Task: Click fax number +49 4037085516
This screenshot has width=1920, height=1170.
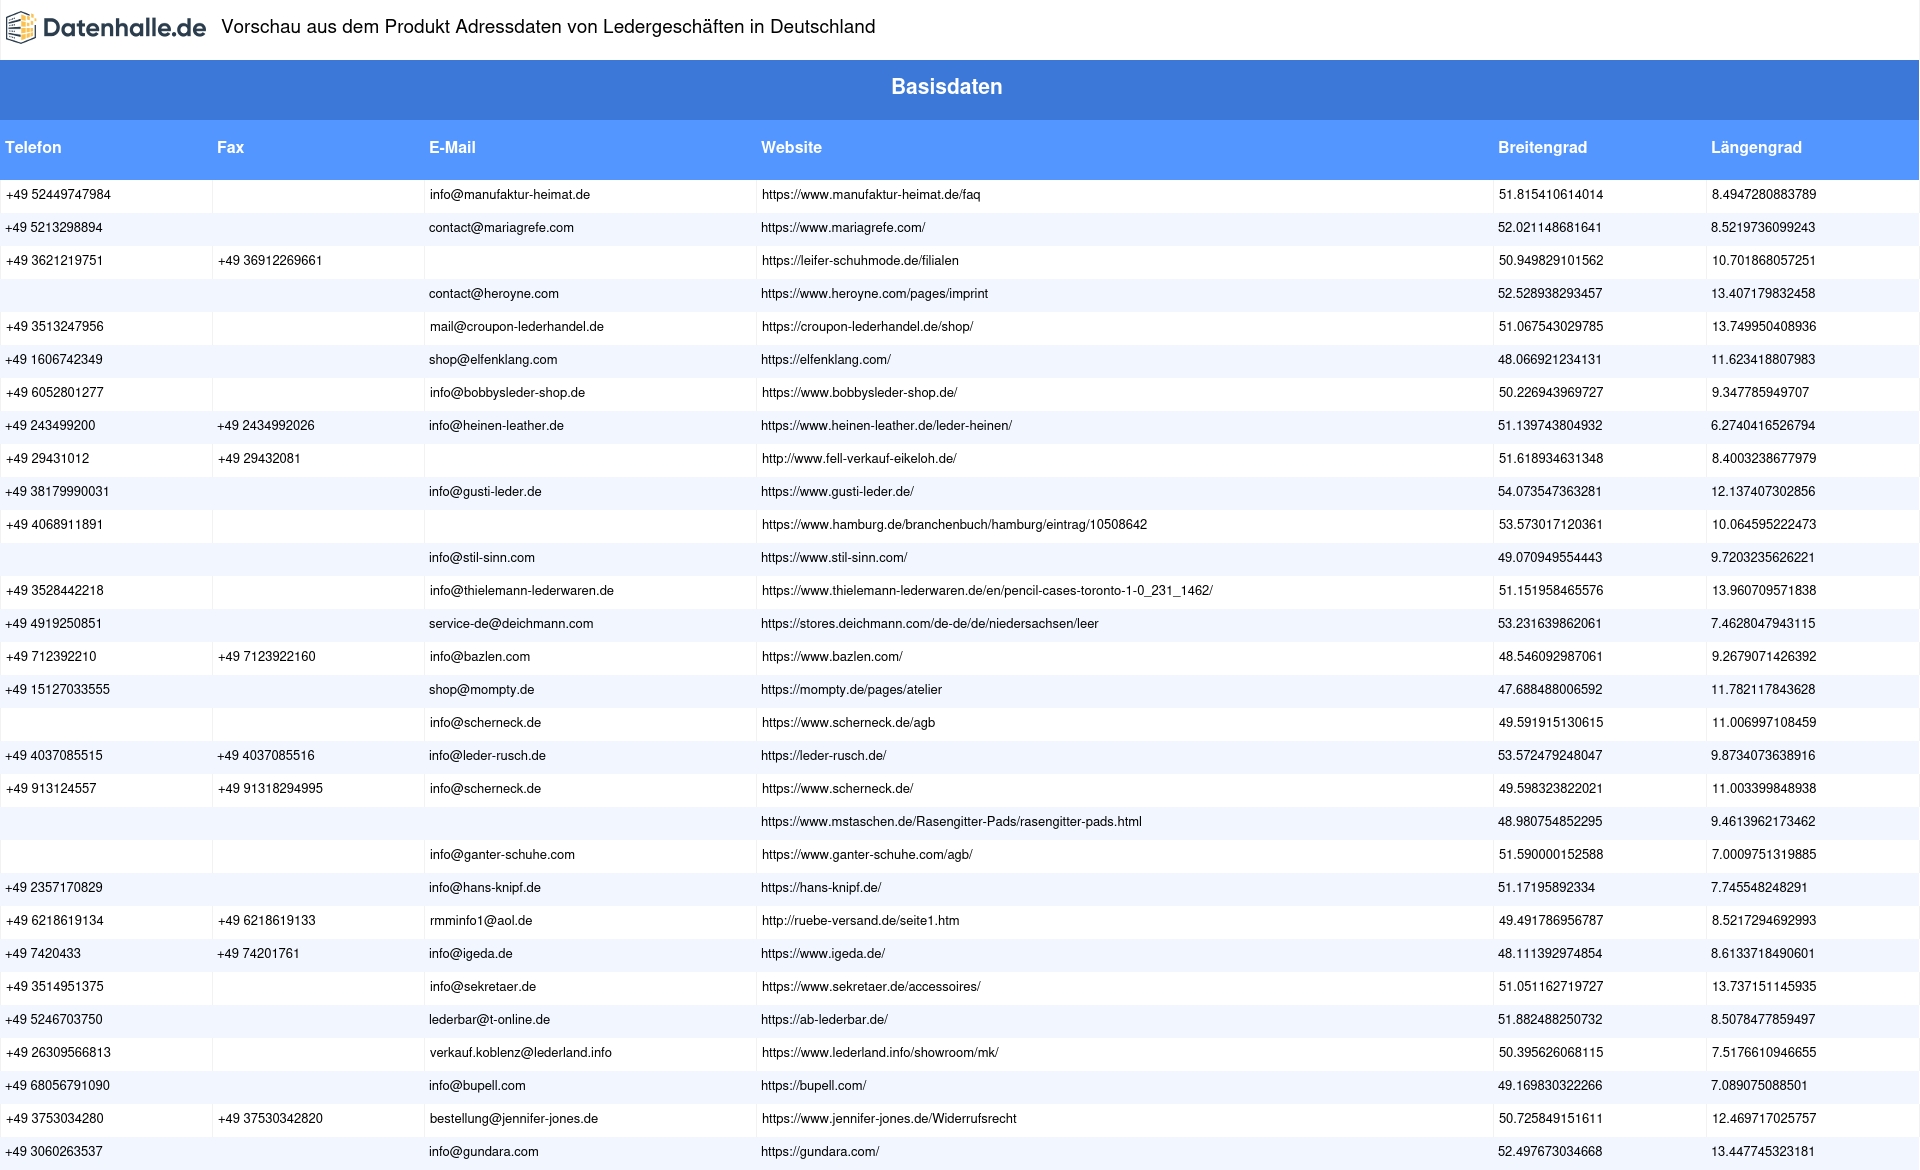Action: [266, 756]
